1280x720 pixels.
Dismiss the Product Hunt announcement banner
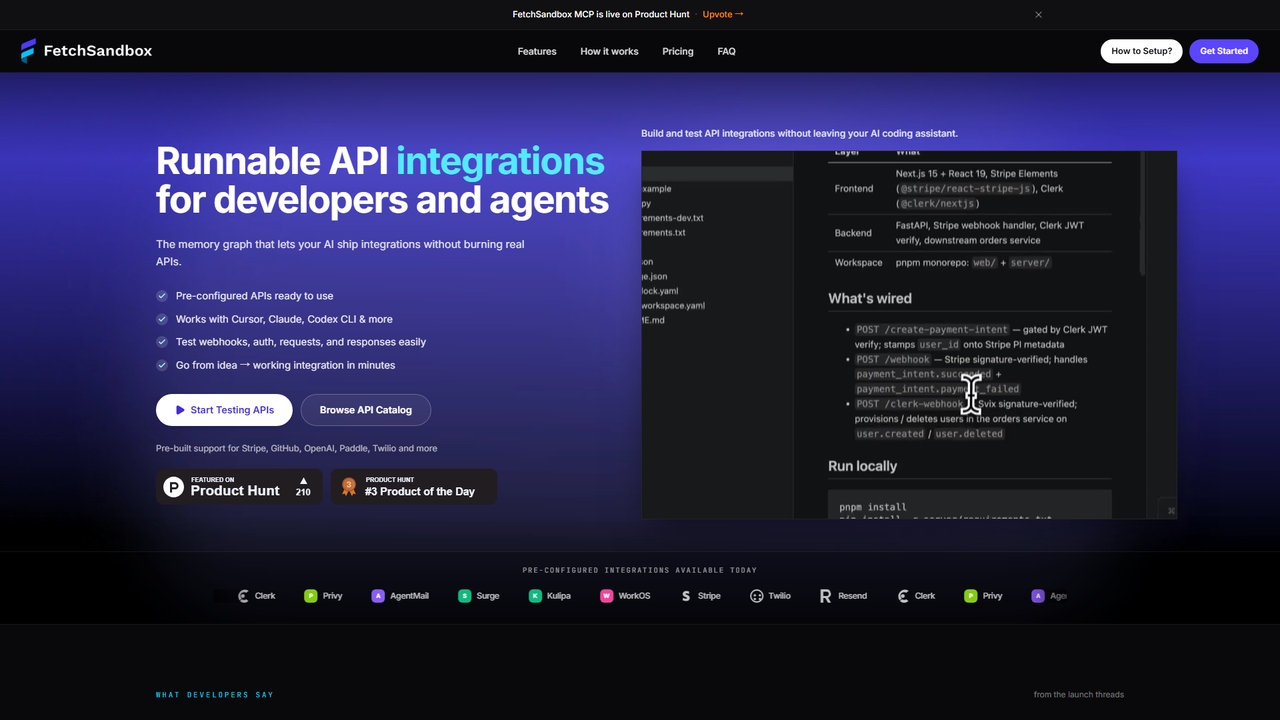1038,15
